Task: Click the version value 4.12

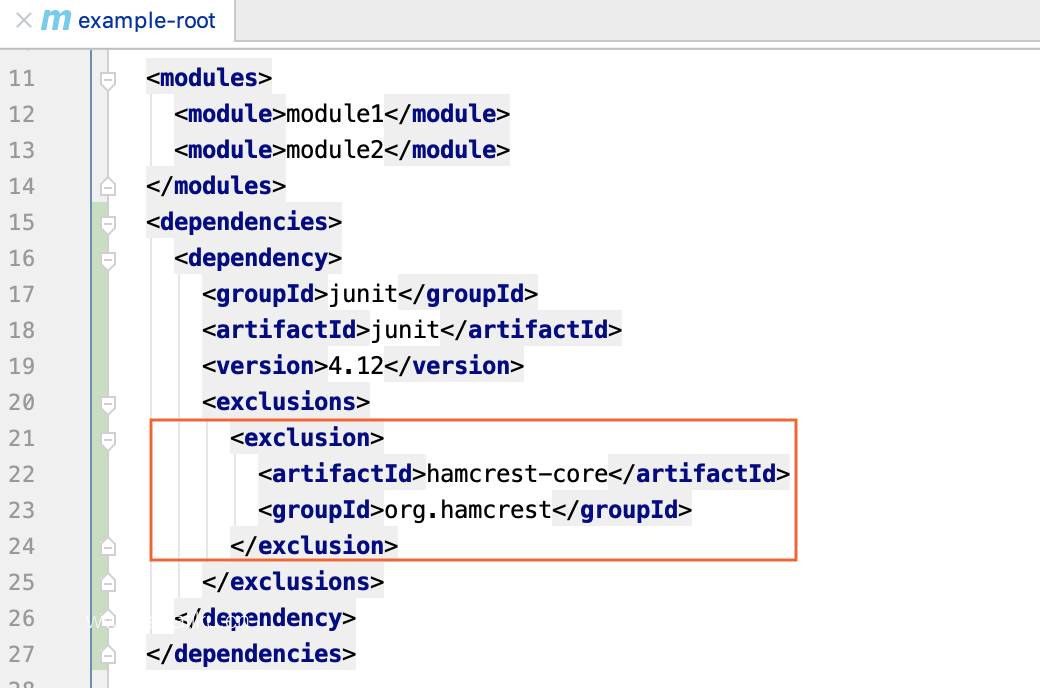Action: click(356, 365)
